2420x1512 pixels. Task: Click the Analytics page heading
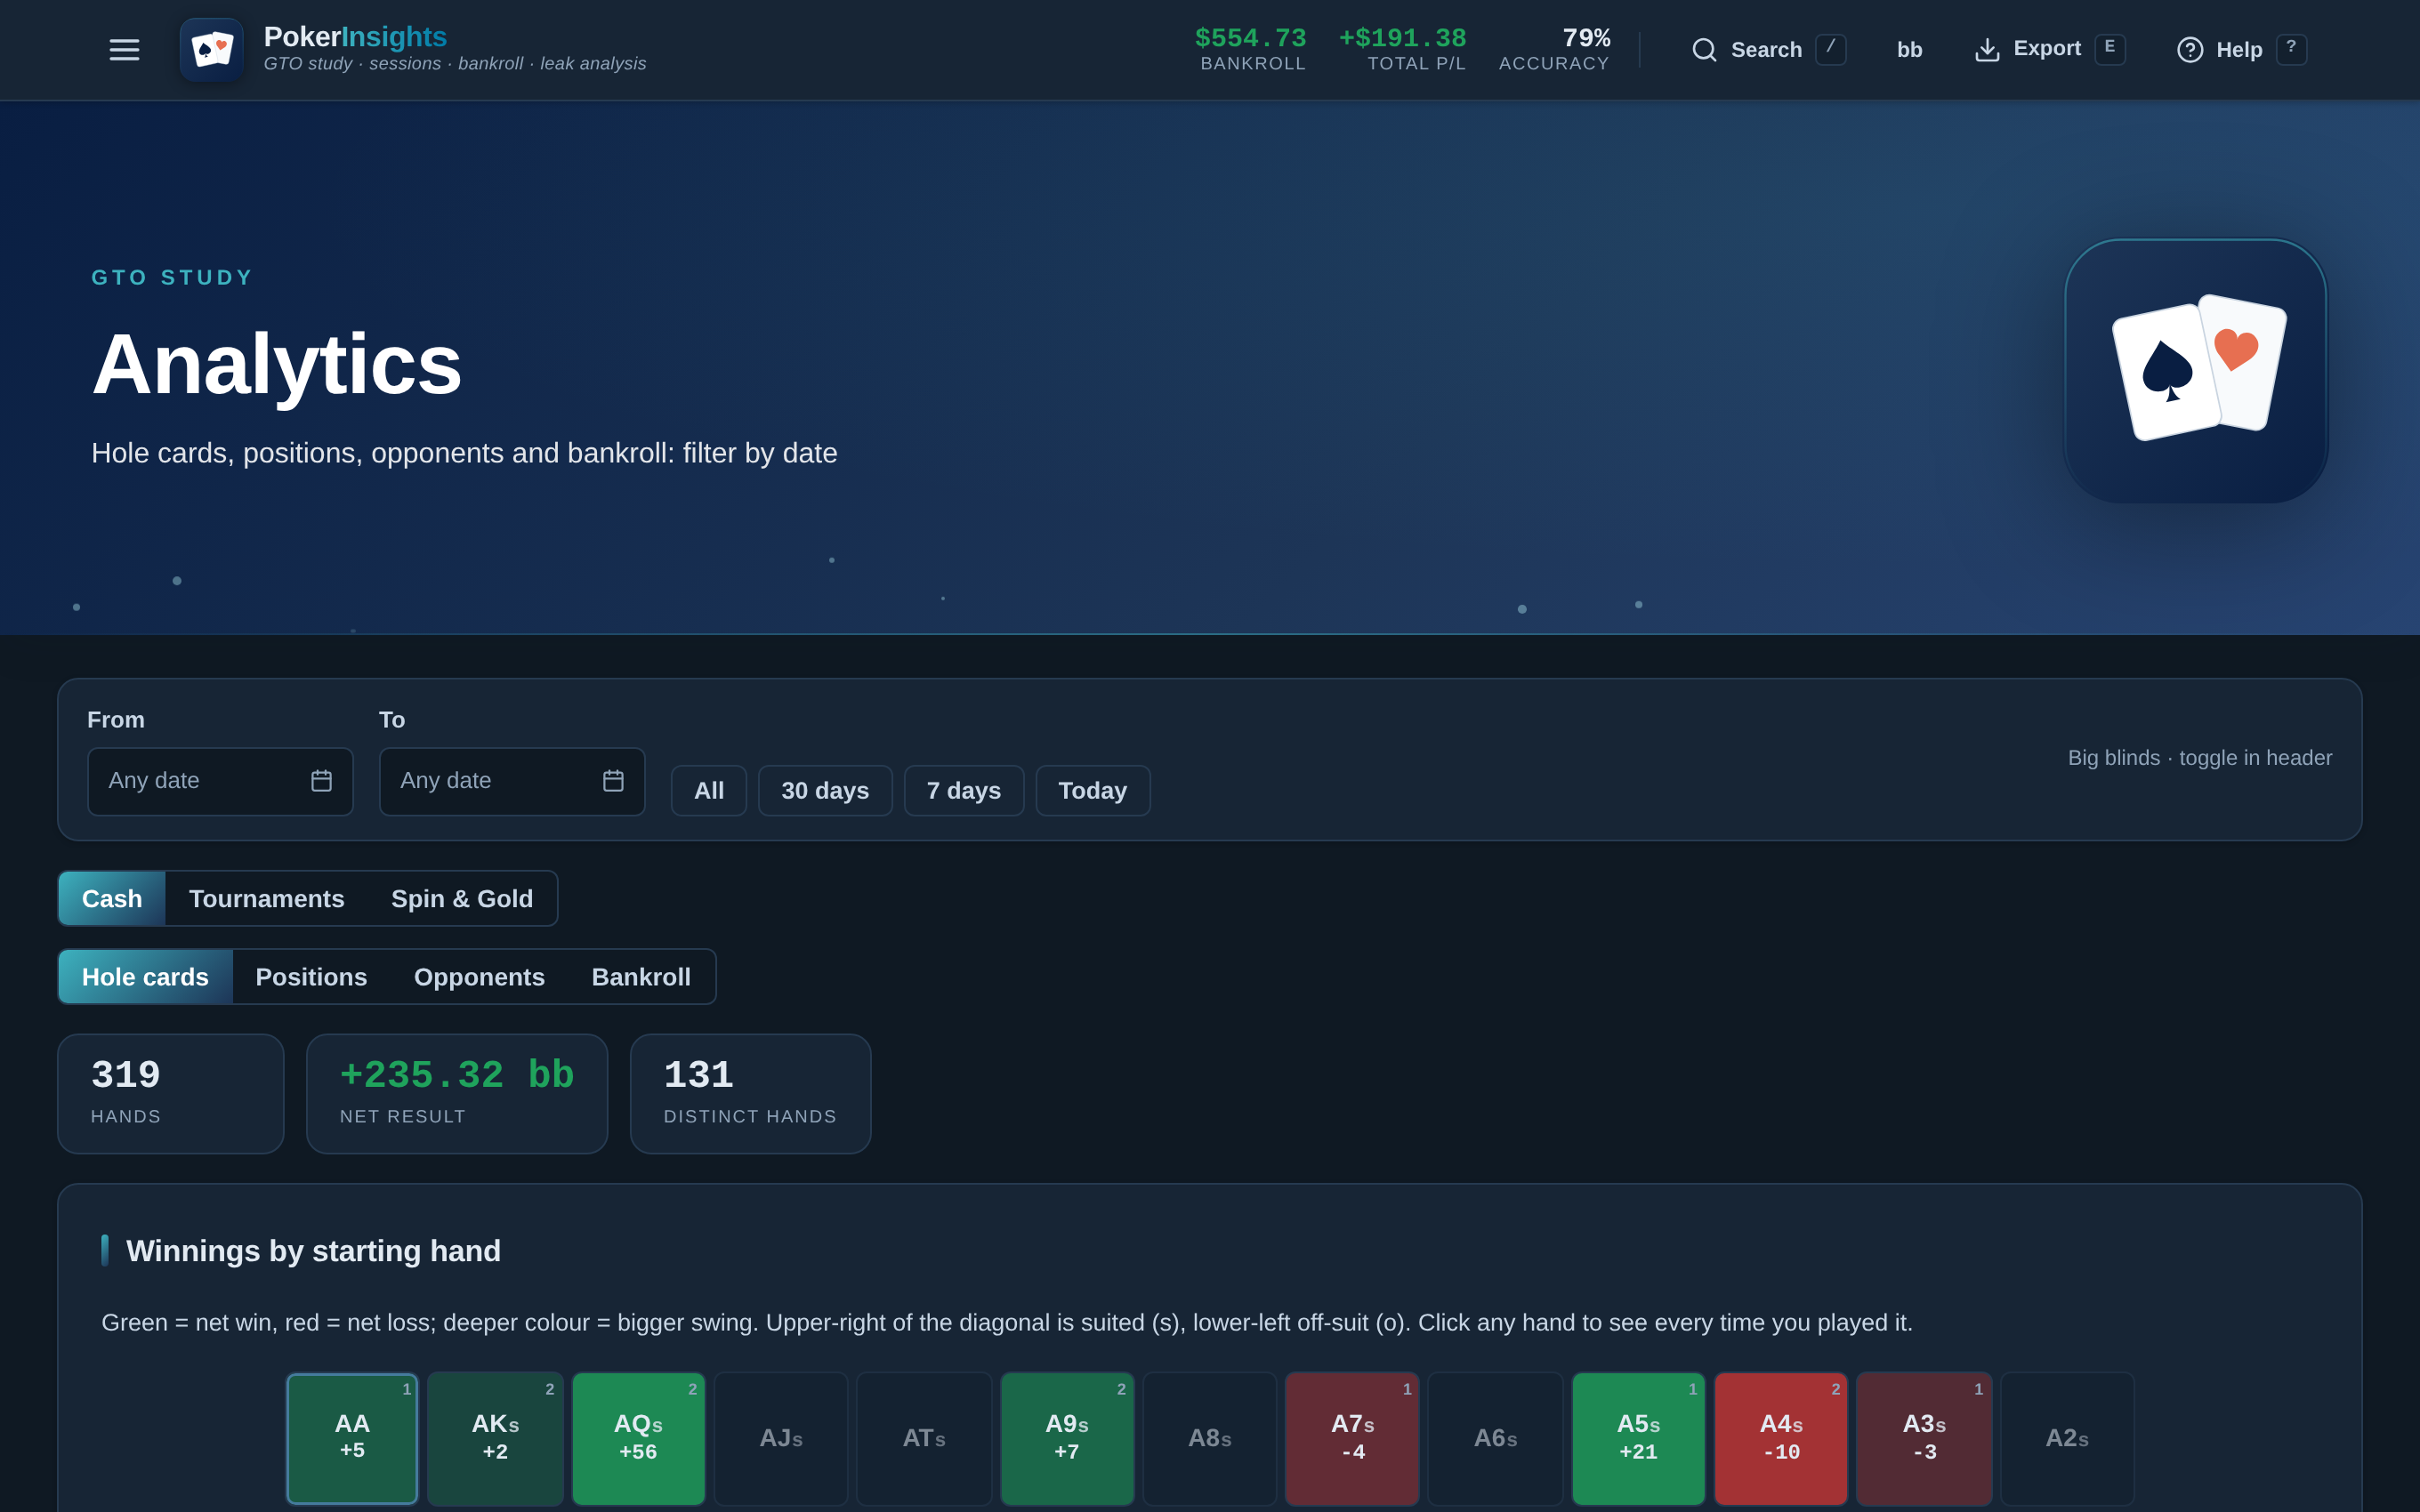pos(277,365)
